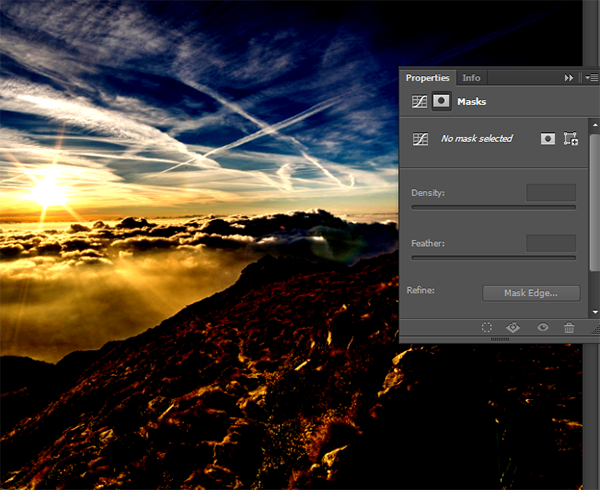Add a vector mask
600x490 pixels.
(x=571, y=139)
